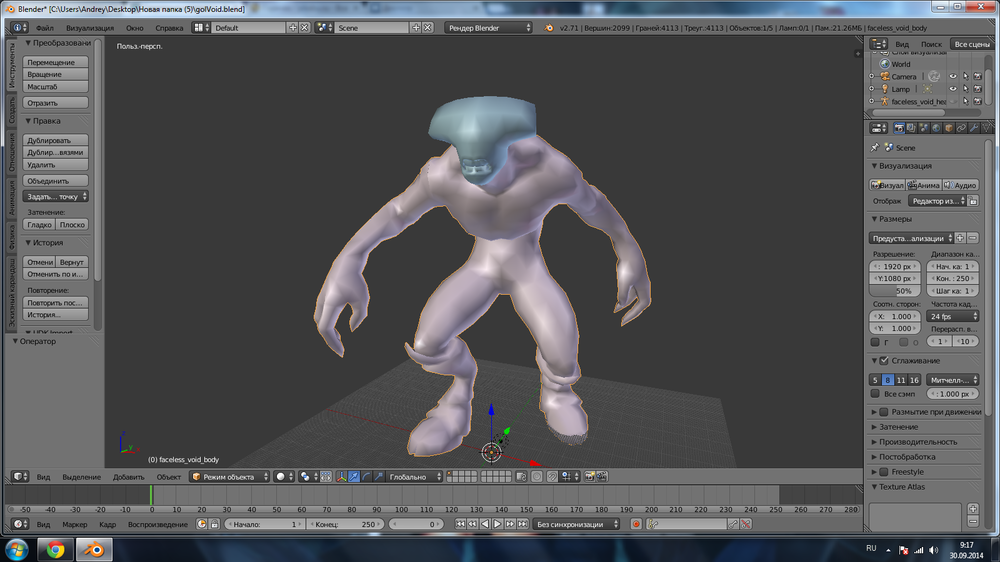Open Google Chrome from the taskbar
The height and width of the screenshot is (562, 1000).
tap(55, 549)
